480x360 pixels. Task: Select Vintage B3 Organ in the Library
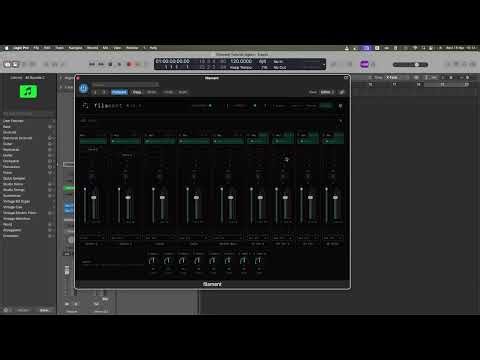pyautogui.click(x=28, y=201)
